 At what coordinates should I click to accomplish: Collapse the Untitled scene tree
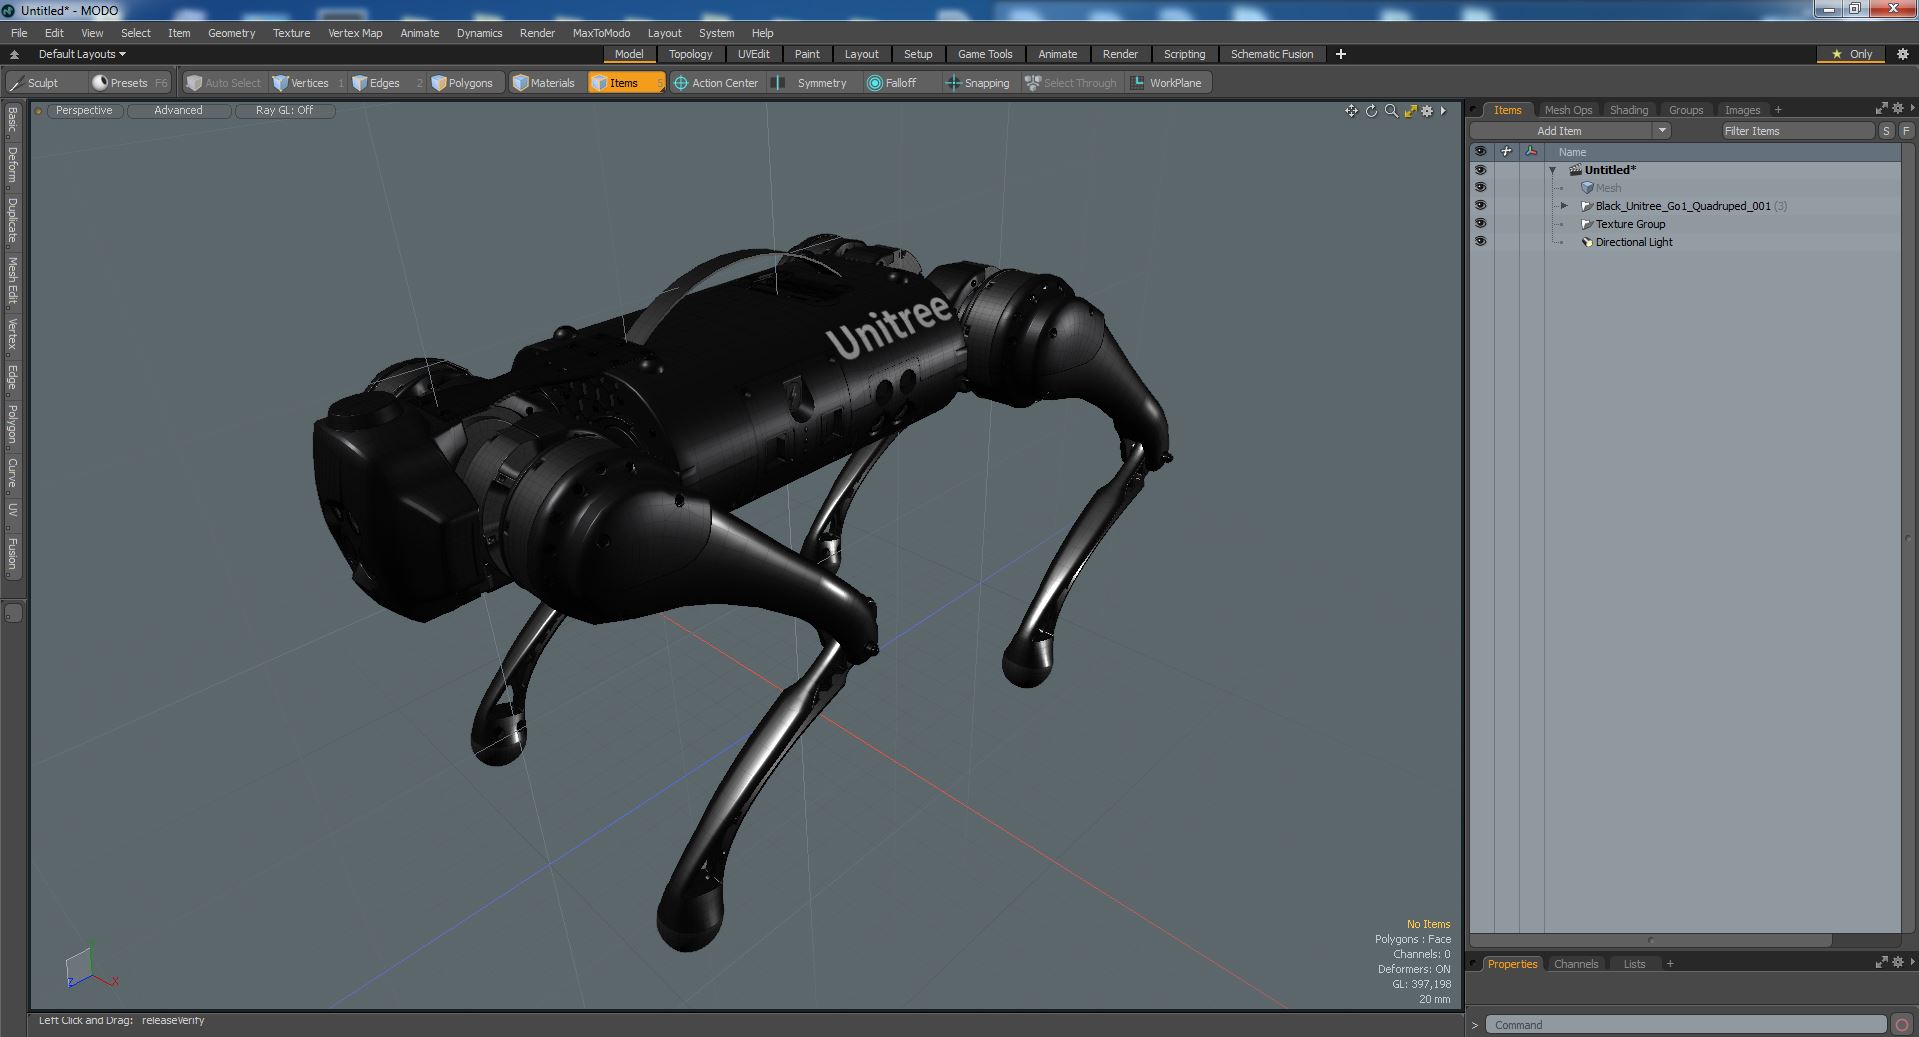[x=1553, y=170]
